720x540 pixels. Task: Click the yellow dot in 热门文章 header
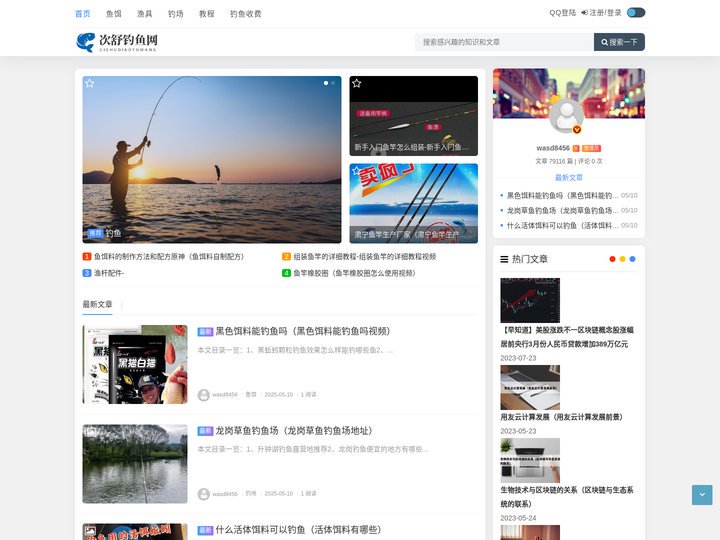tap(622, 259)
